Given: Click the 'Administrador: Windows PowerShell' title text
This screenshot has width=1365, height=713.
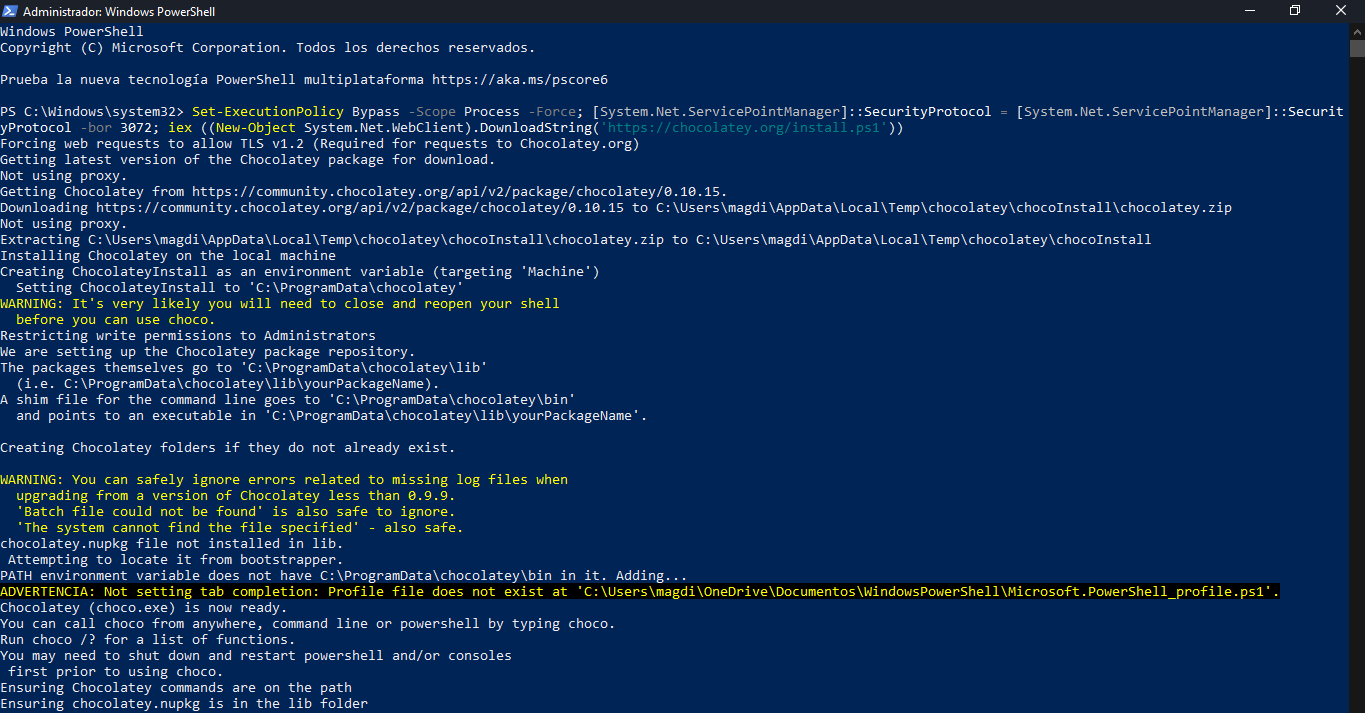Looking at the screenshot, I should pos(119,12).
